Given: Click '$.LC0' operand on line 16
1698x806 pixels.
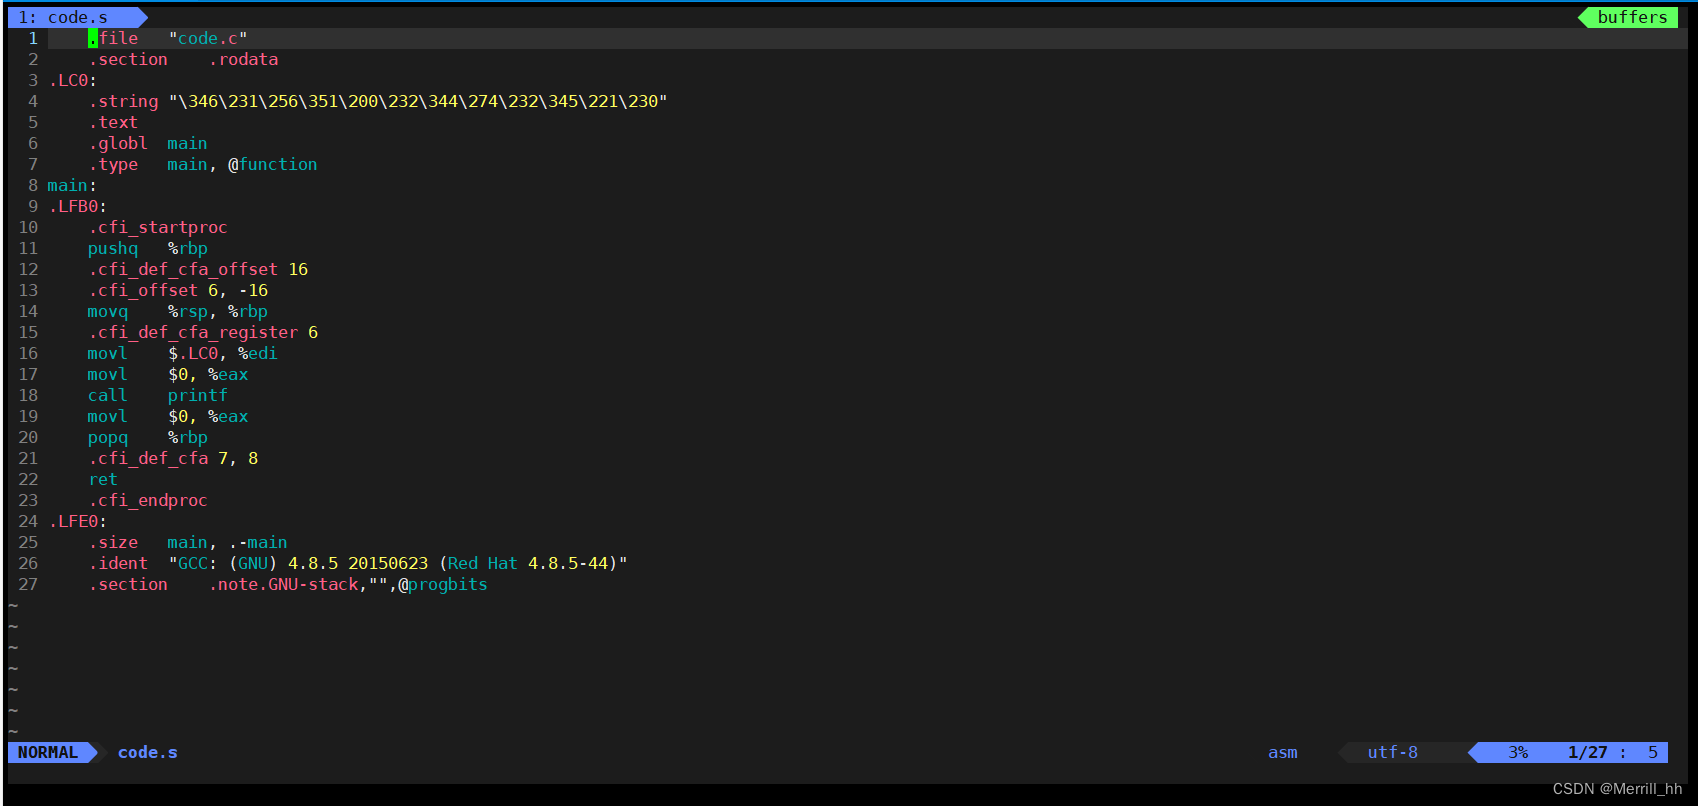Looking at the screenshot, I should (193, 353).
